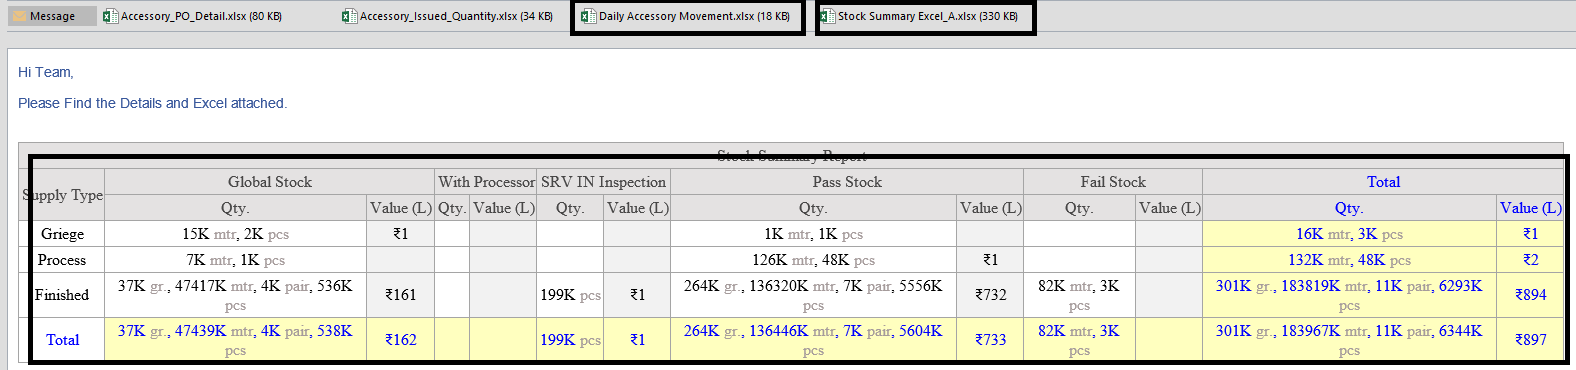
Task: Open Daily Accessory Movement.xlsx attachment
Action: pyautogui.click(x=687, y=16)
